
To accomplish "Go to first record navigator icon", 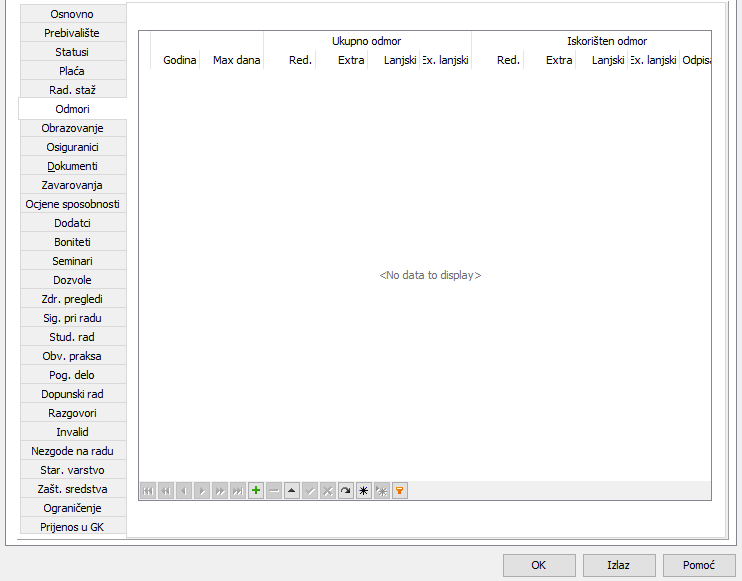I will [x=148, y=491].
